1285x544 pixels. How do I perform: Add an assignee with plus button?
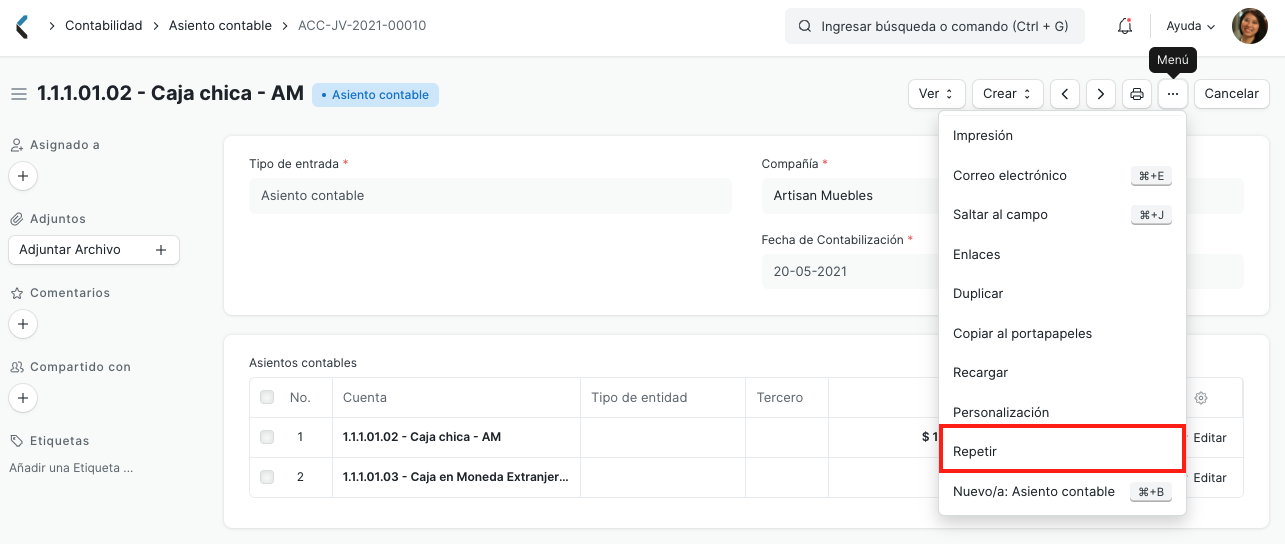(23, 176)
